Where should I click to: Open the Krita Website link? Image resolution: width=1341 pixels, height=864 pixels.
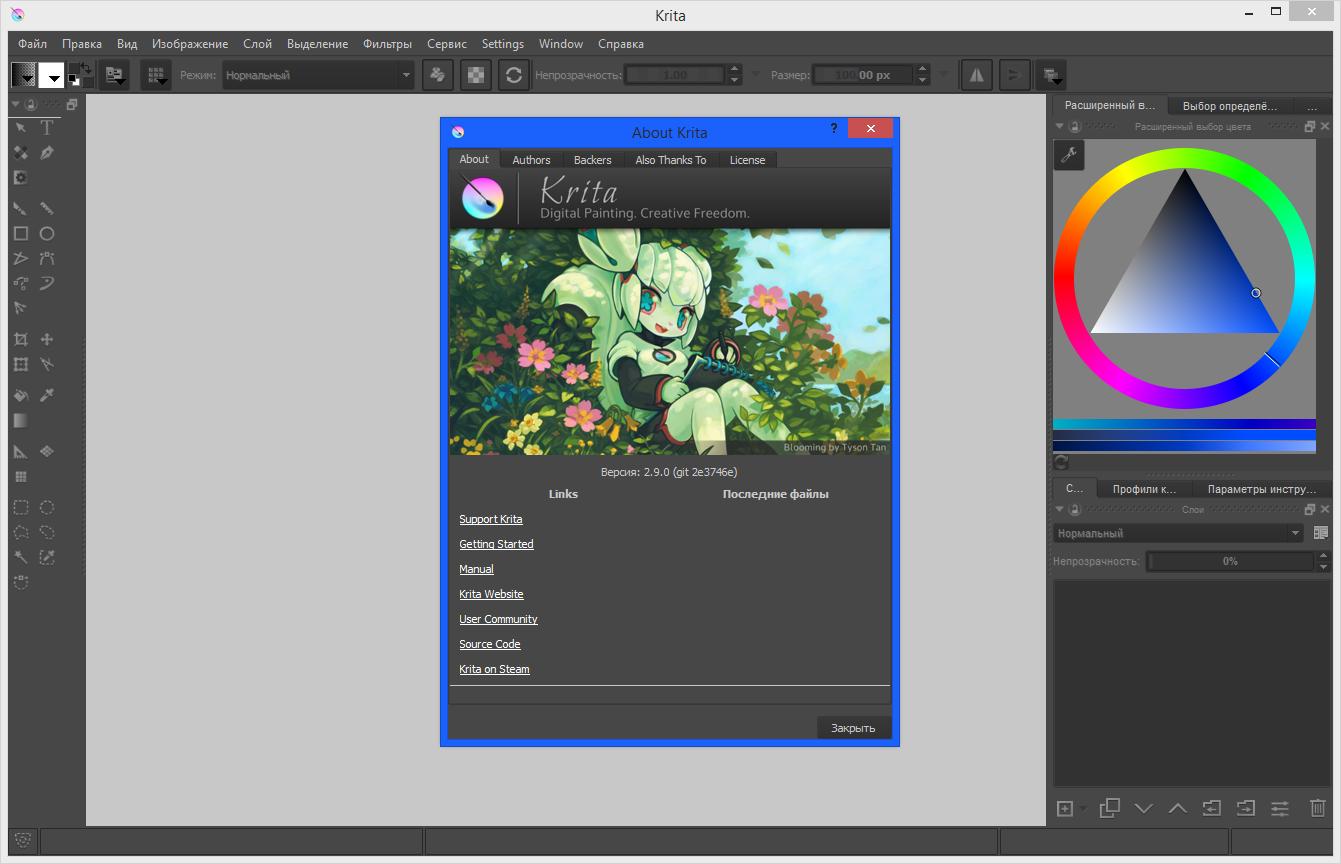coord(491,594)
